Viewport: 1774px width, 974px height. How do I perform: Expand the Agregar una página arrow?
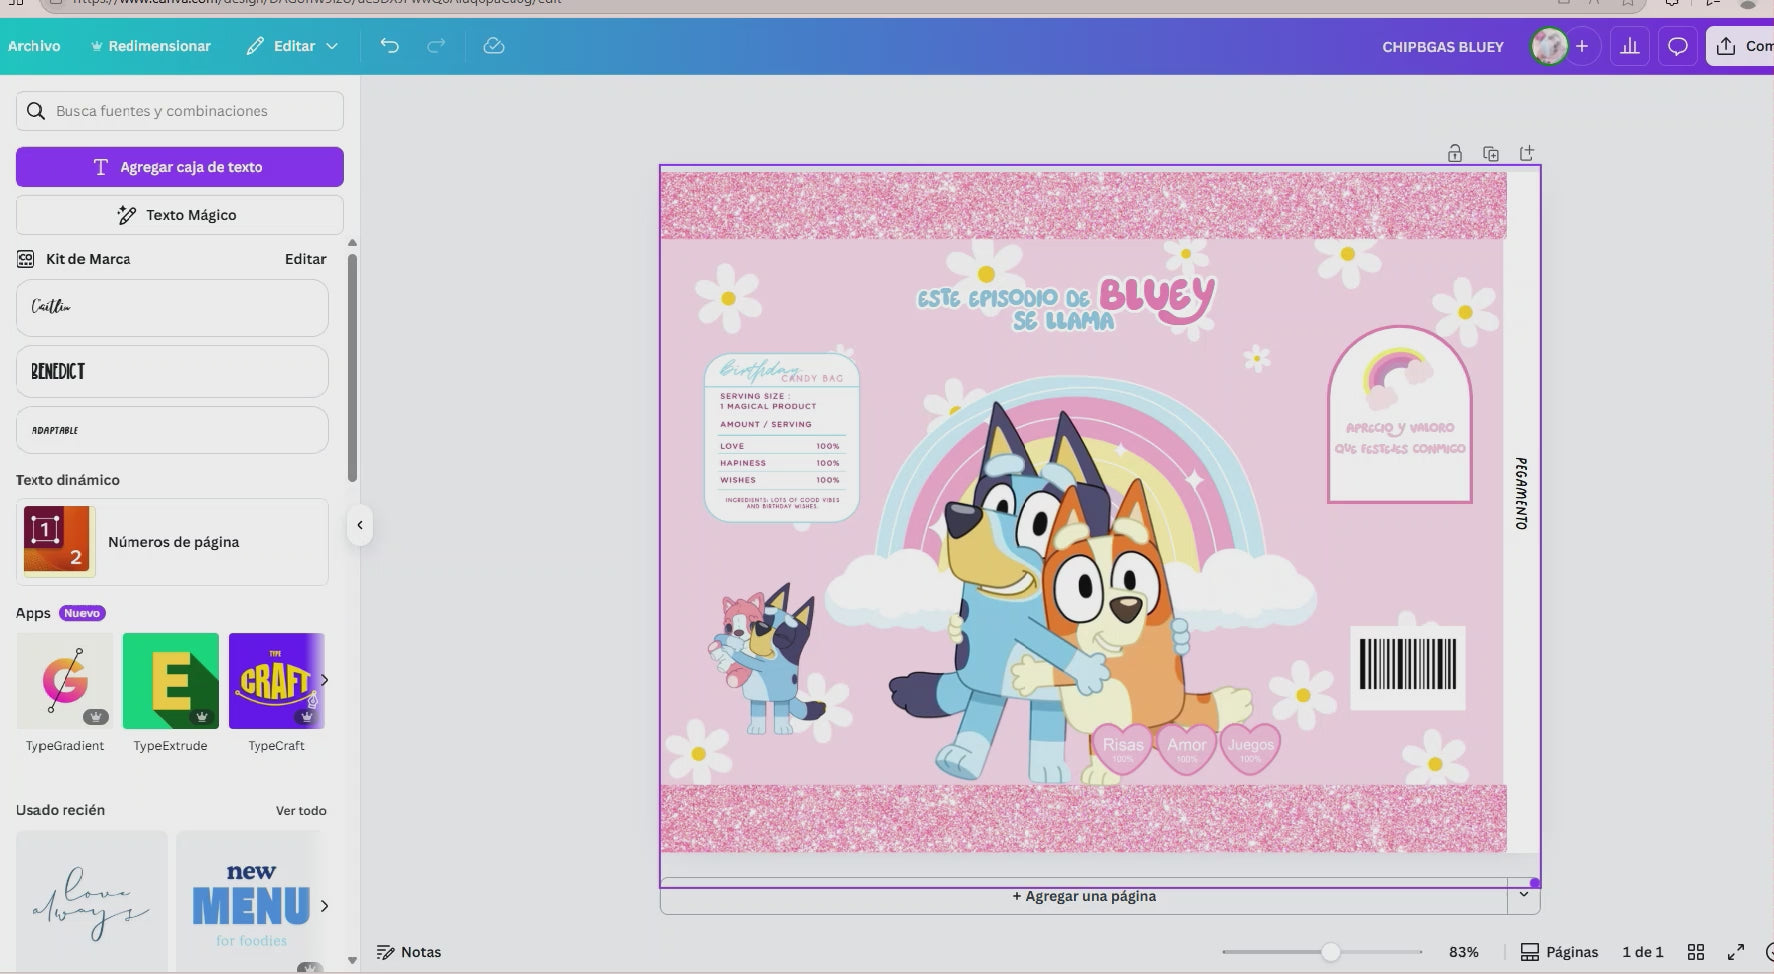tap(1523, 895)
